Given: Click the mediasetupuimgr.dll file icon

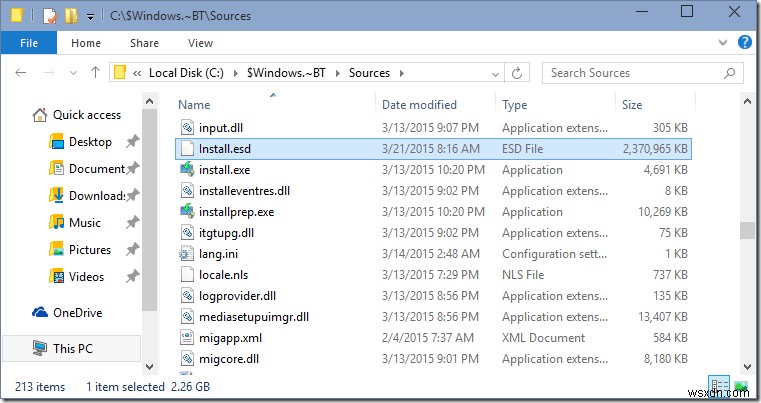Looking at the screenshot, I should (x=187, y=317).
